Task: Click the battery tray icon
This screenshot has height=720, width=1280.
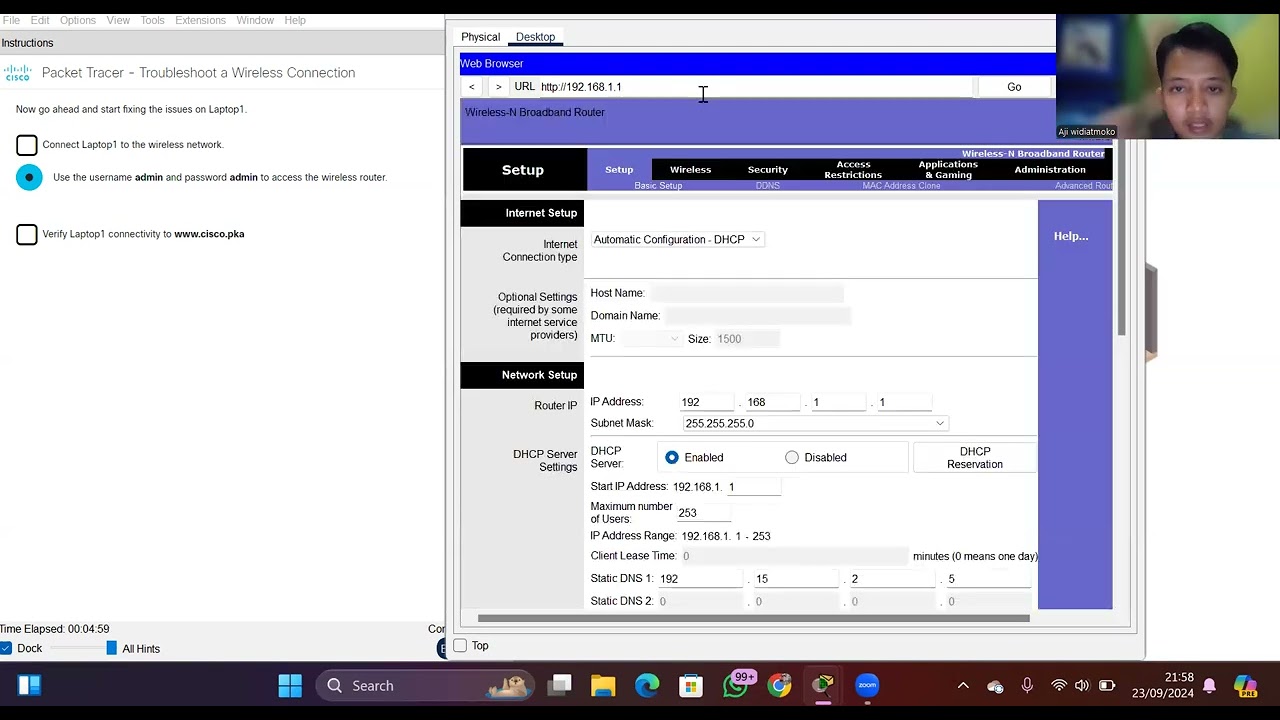Action: click(x=1107, y=686)
